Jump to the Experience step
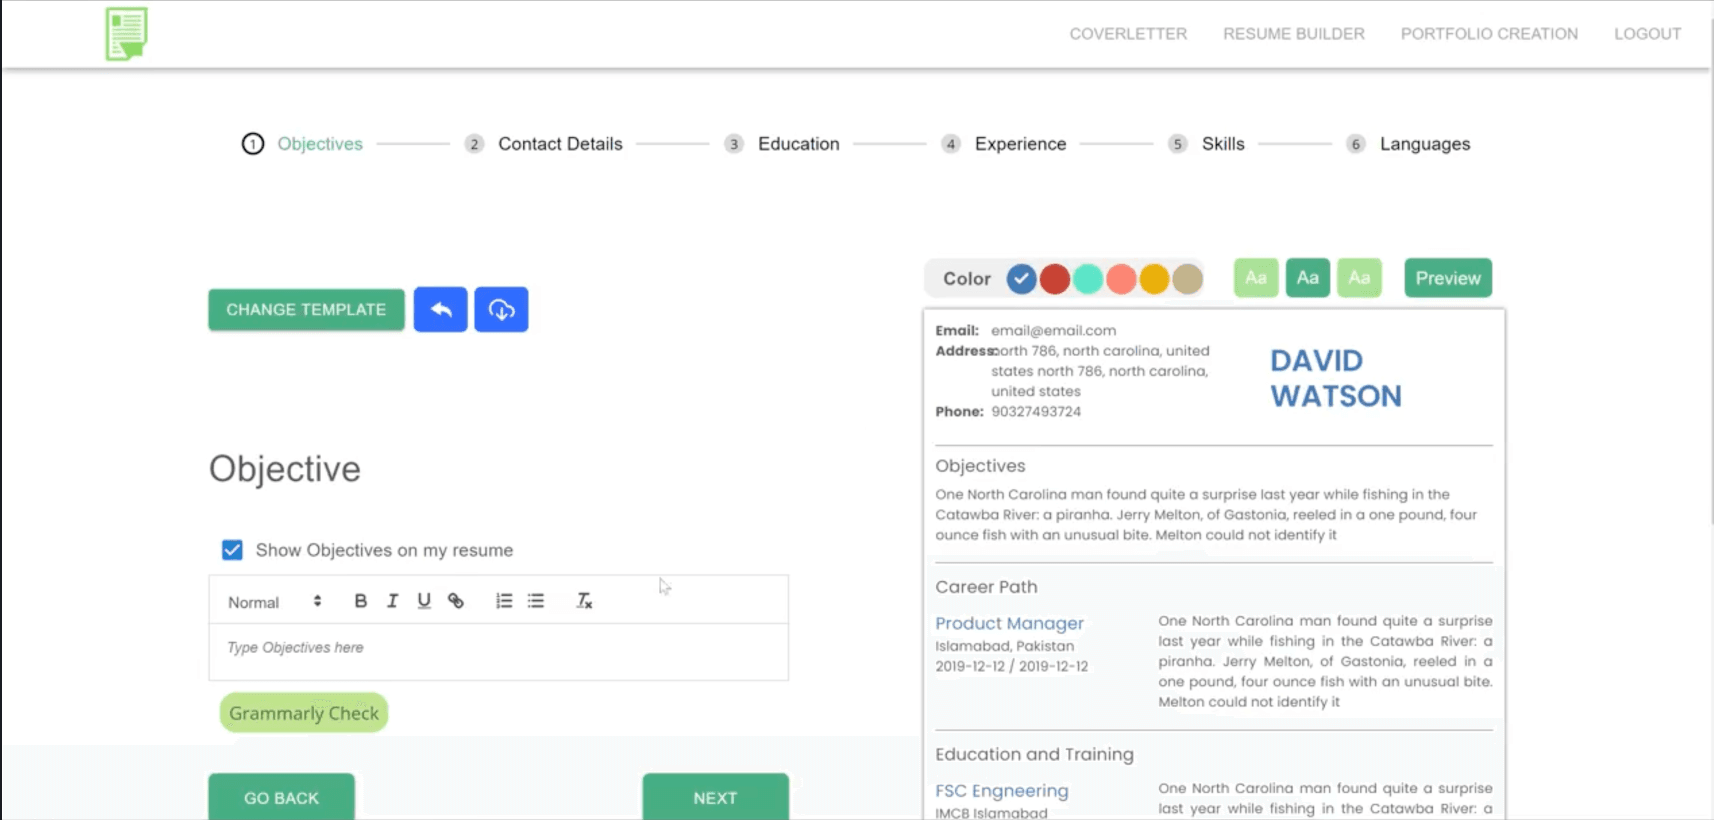This screenshot has height=820, width=1714. coord(1004,144)
